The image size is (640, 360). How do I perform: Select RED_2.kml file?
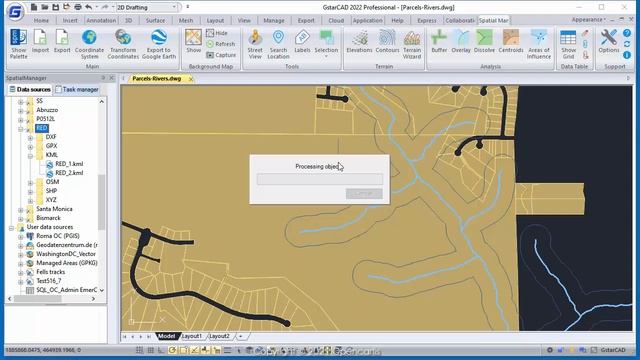[x=69, y=173]
